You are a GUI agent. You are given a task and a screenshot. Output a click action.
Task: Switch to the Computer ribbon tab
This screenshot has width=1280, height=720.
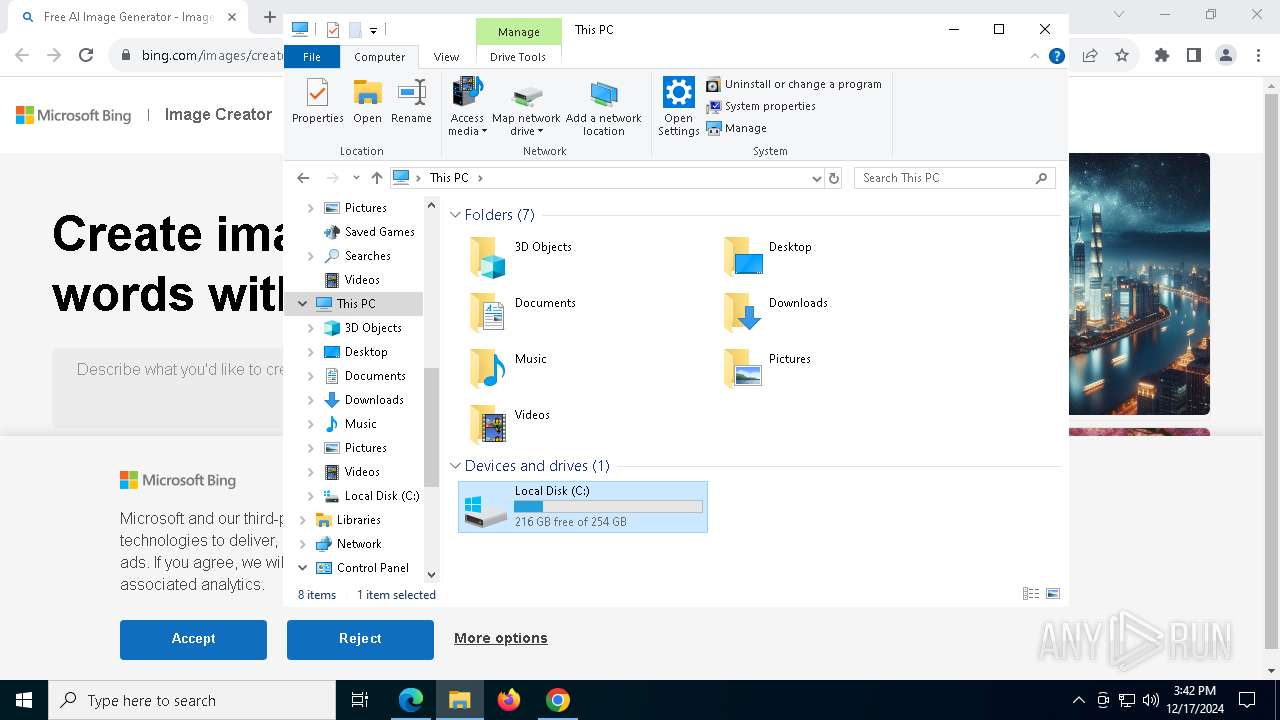pyautogui.click(x=379, y=57)
